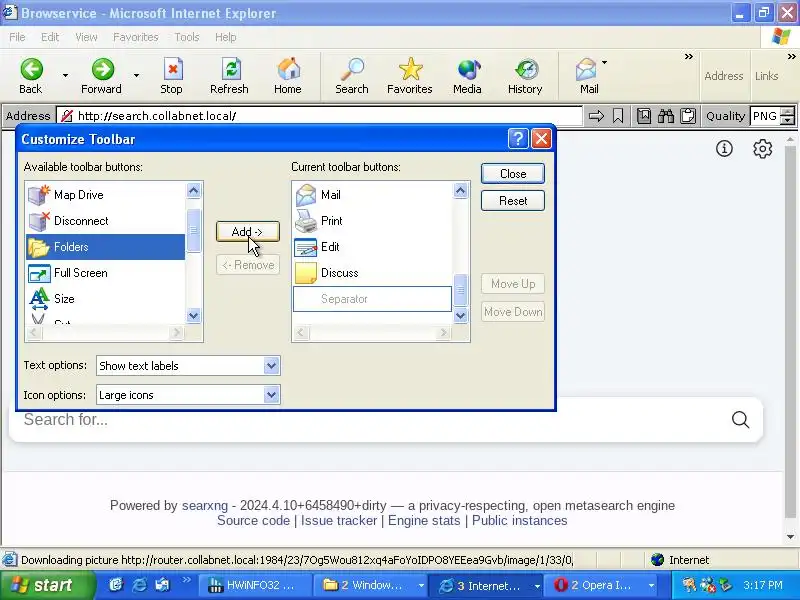Expand the toolbar overflow chevron beside Mail
Viewport: 800px width, 600px height.
(x=688, y=57)
